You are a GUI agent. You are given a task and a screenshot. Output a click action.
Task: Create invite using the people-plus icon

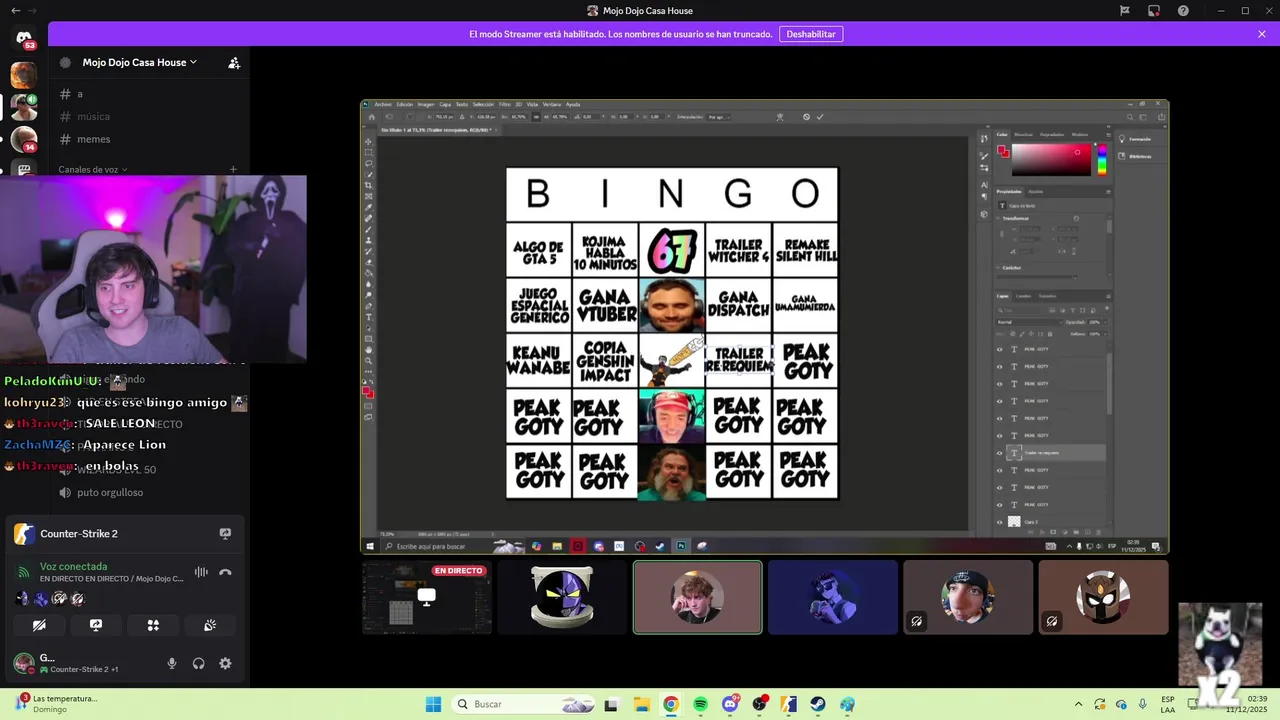(234, 62)
